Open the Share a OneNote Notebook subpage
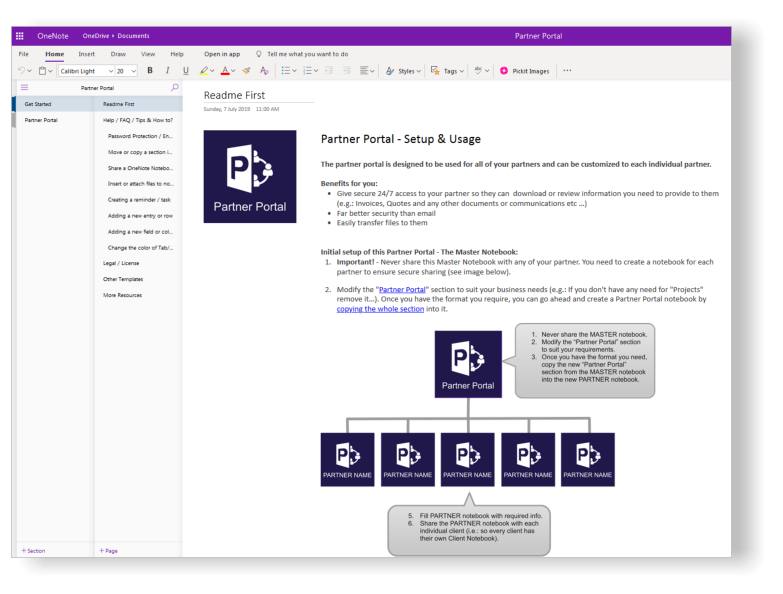 (138, 168)
